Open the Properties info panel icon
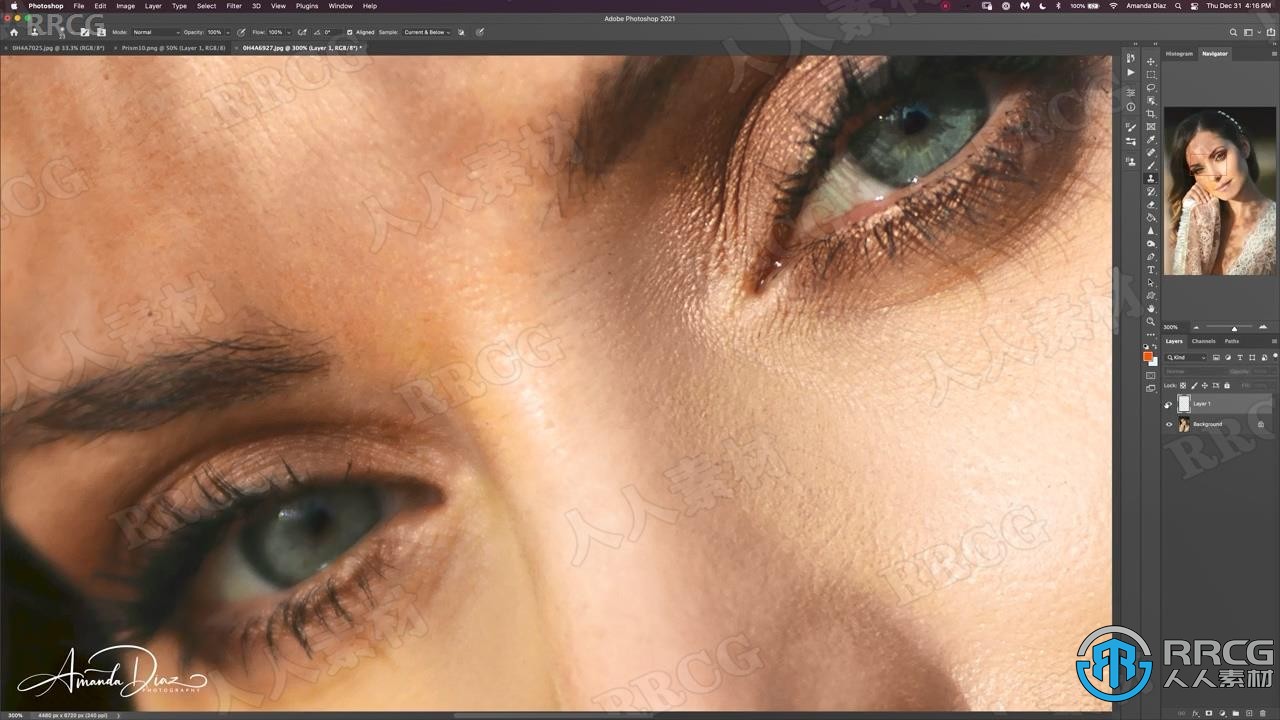The height and width of the screenshot is (720, 1280). click(1131, 107)
